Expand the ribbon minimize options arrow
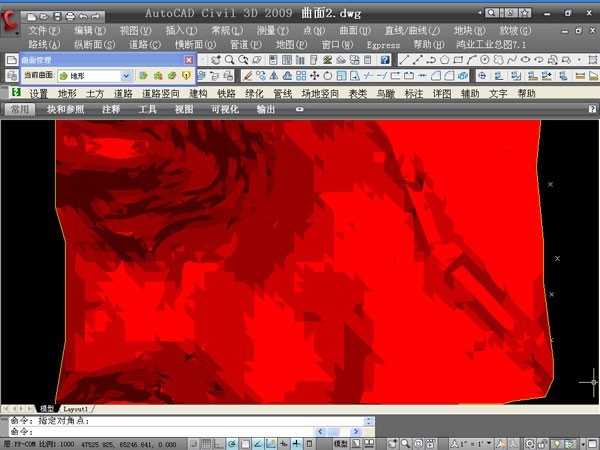The height and width of the screenshot is (450, 600). click(299, 109)
